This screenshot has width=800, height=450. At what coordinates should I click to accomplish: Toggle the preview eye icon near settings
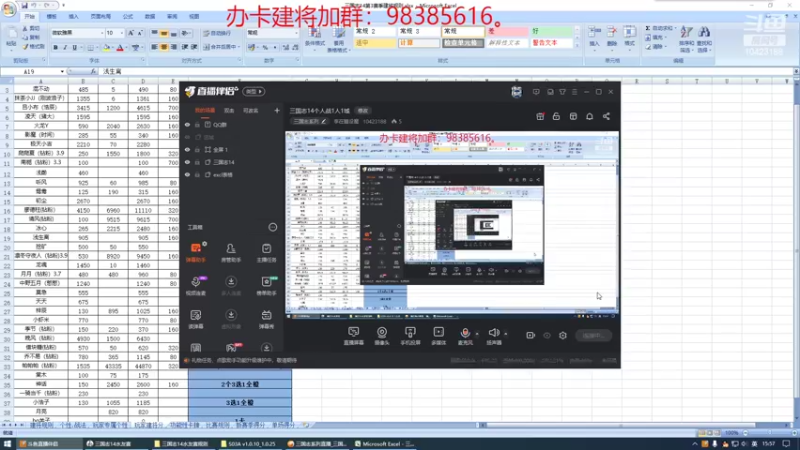coord(547,335)
